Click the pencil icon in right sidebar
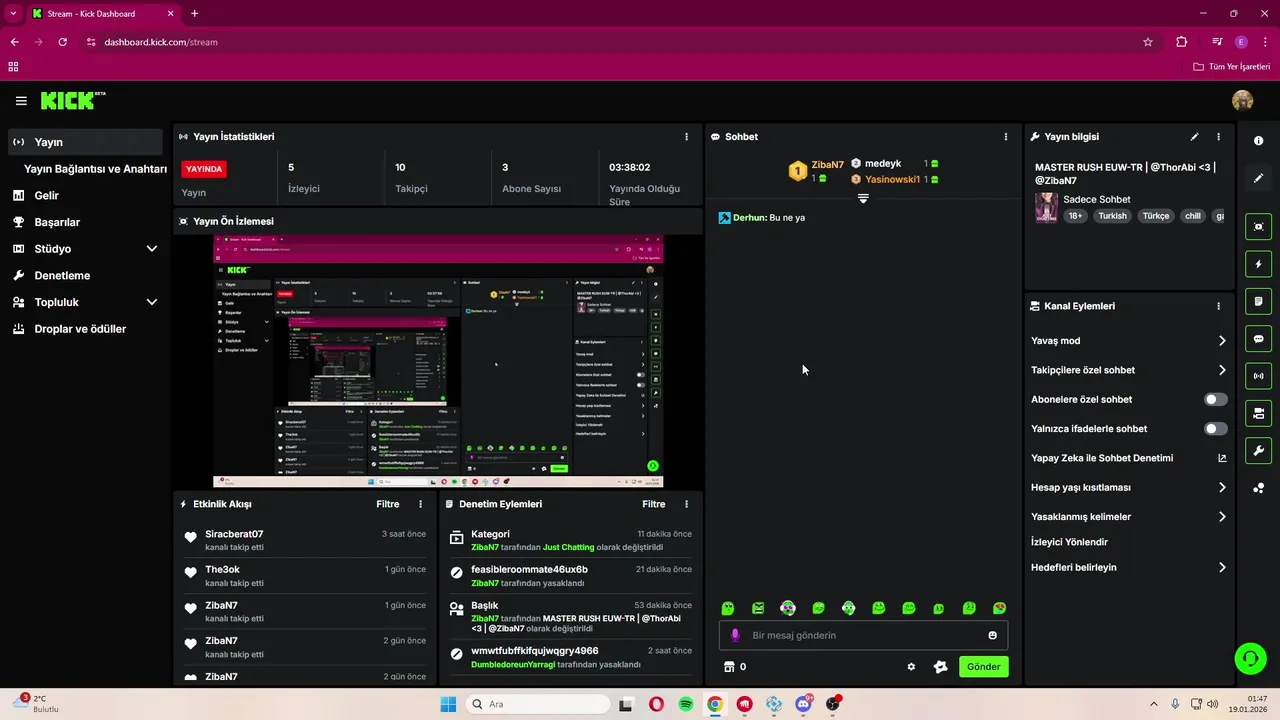 pyautogui.click(x=1259, y=178)
